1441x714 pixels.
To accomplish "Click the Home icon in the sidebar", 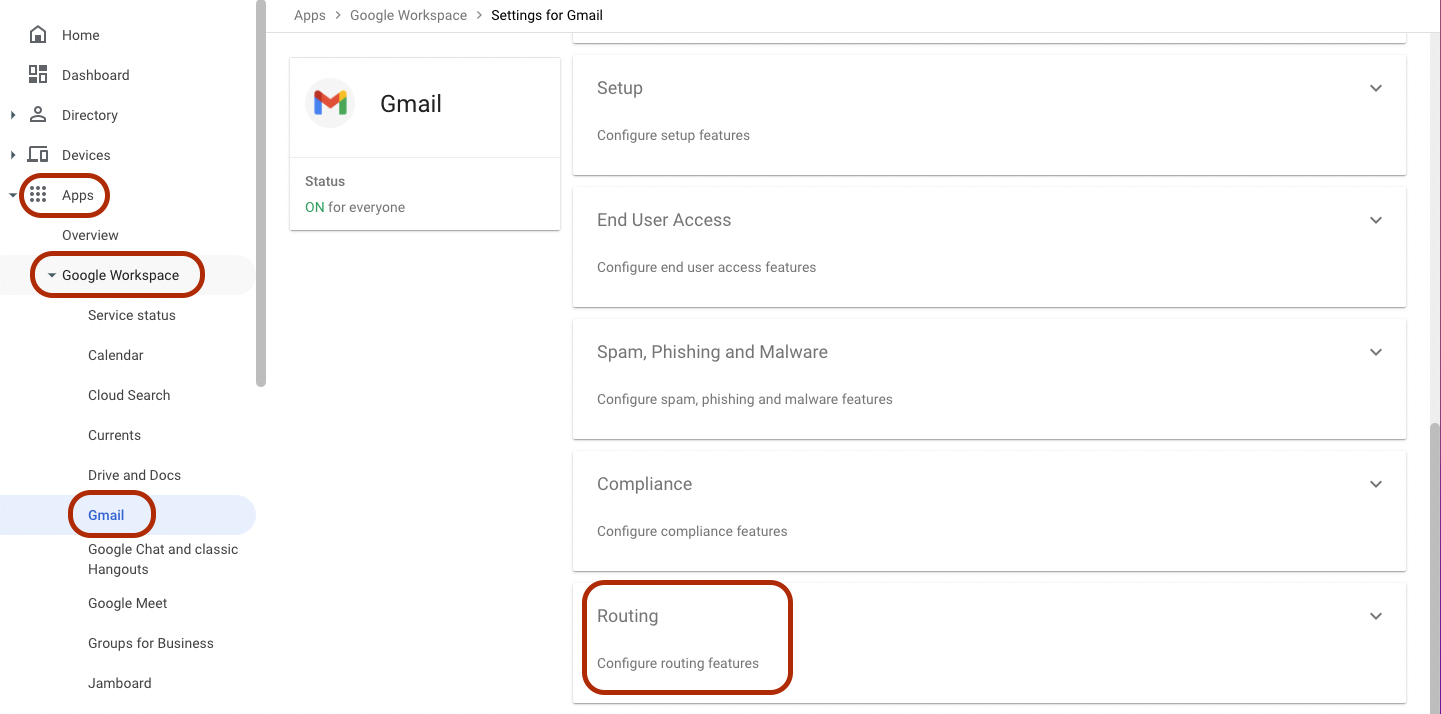I will tap(36, 34).
